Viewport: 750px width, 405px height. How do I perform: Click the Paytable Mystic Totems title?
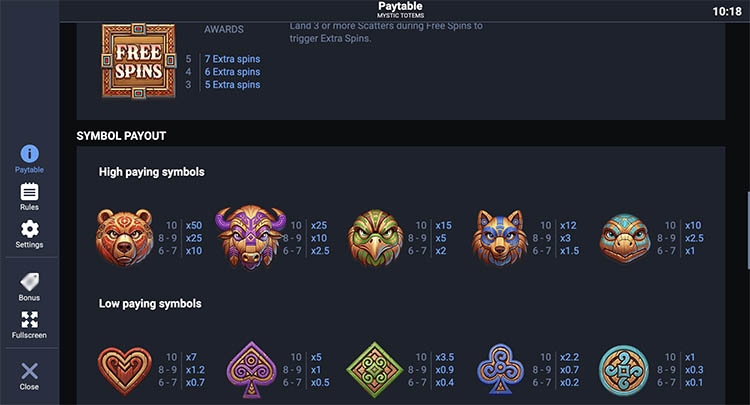[x=400, y=10]
